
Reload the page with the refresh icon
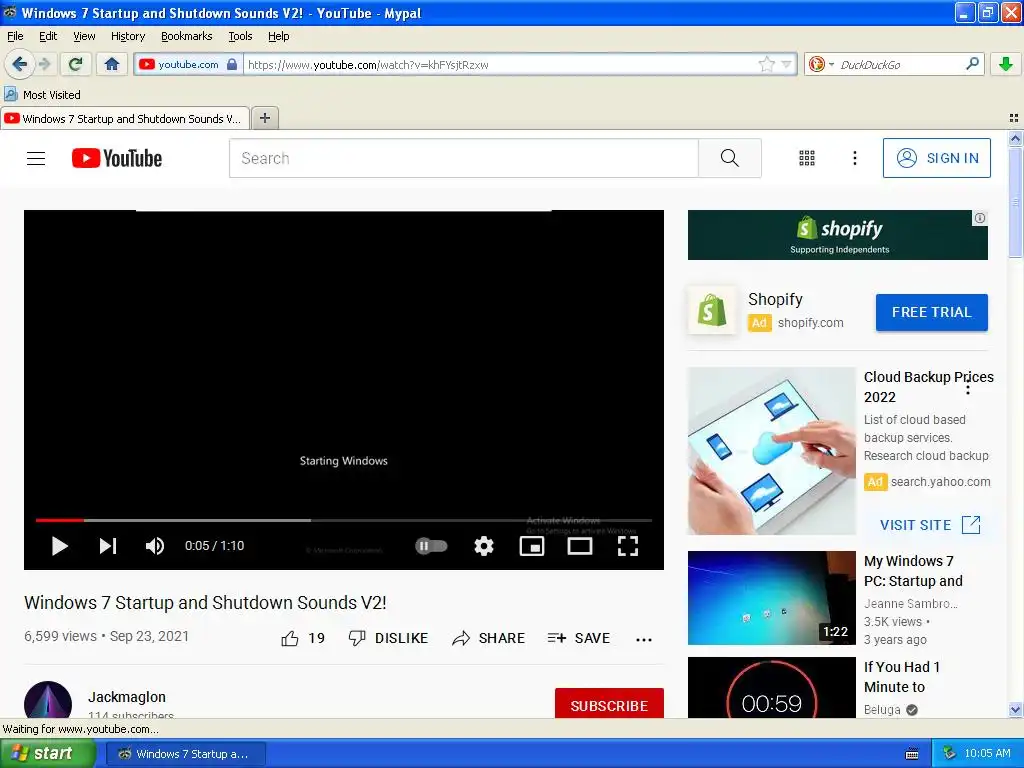point(76,64)
